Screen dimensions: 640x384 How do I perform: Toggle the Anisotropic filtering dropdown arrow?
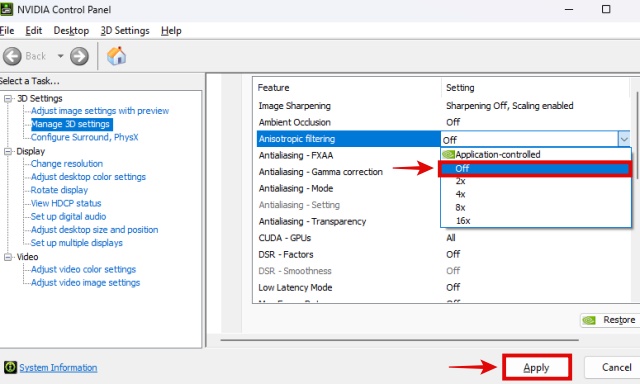pyautogui.click(x=624, y=139)
